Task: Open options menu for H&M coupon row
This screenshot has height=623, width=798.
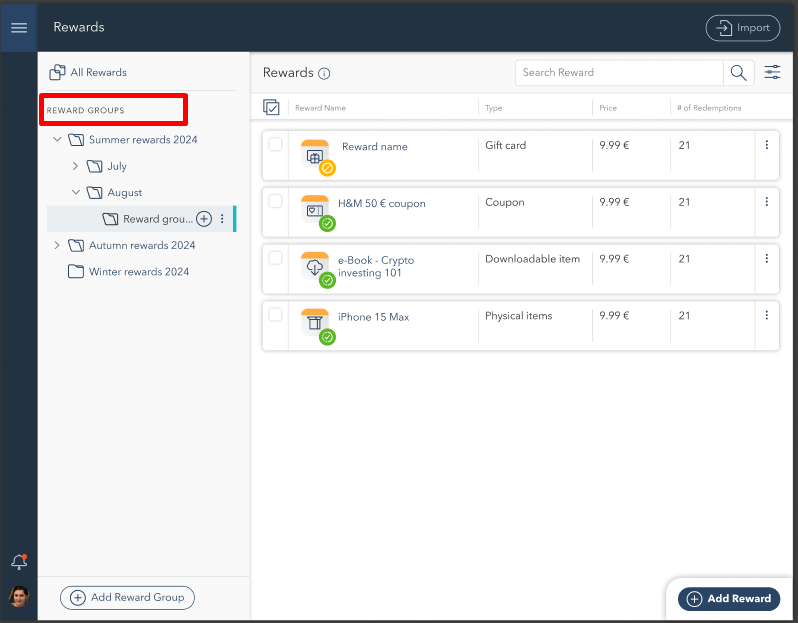Action: pyautogui.click(x=766, y=202)
